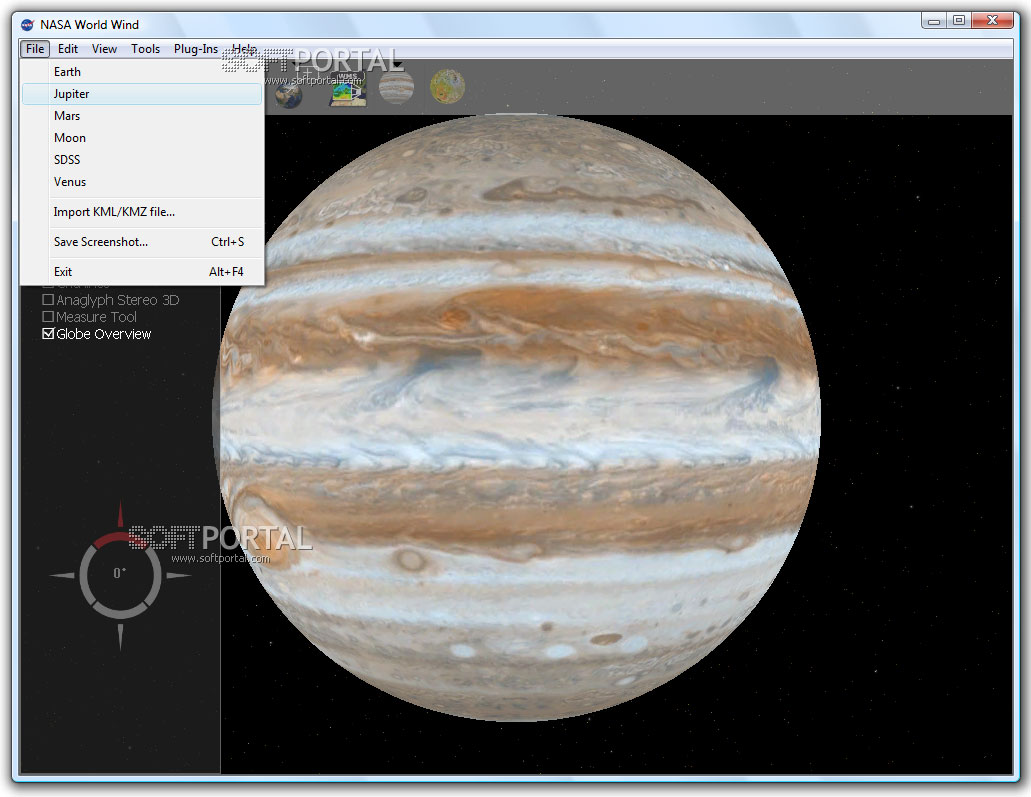Click the Jupiter layer toolbar icon
Image resolution: width=1031 pixels, height=797 pixels.
coord(396,87)
